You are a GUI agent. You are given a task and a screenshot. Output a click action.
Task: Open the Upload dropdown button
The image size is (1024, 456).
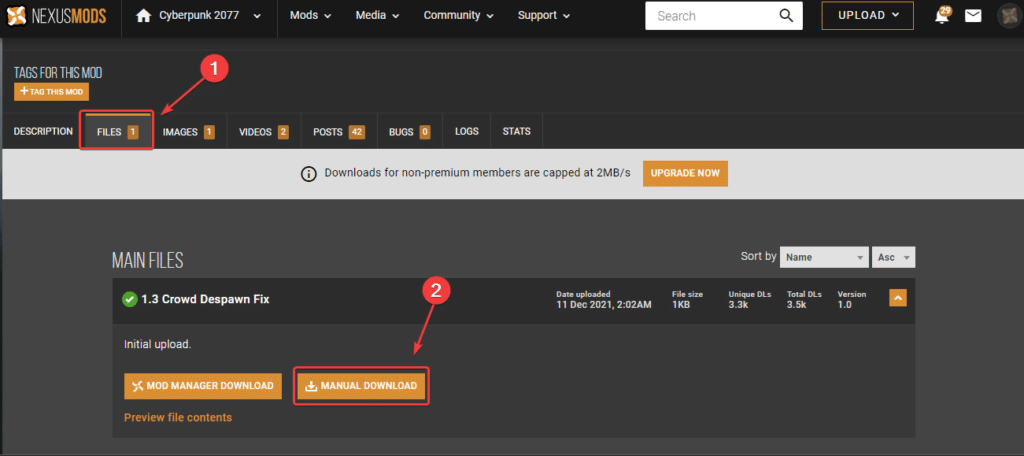(867, 16)
